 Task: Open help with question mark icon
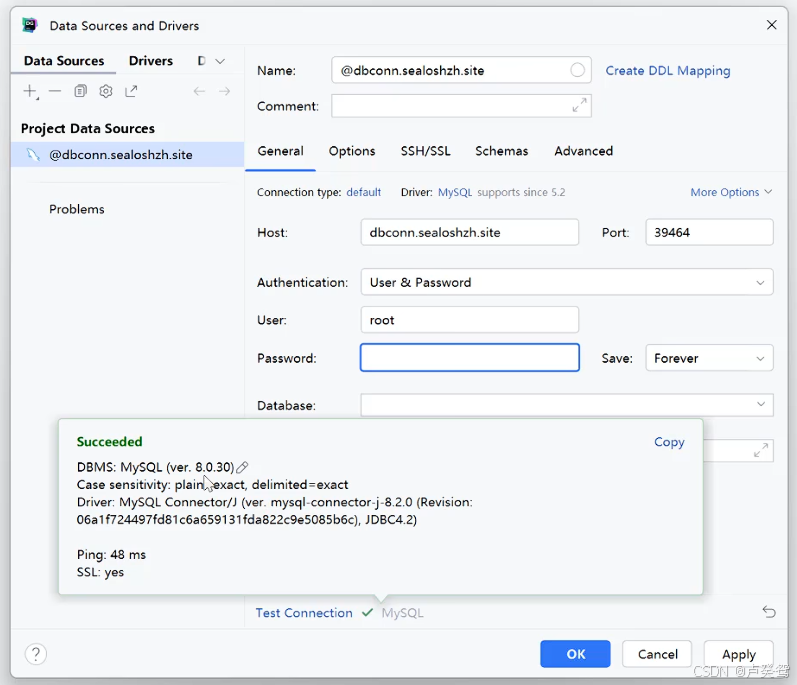pyautogui.click(x=36, y=654)
